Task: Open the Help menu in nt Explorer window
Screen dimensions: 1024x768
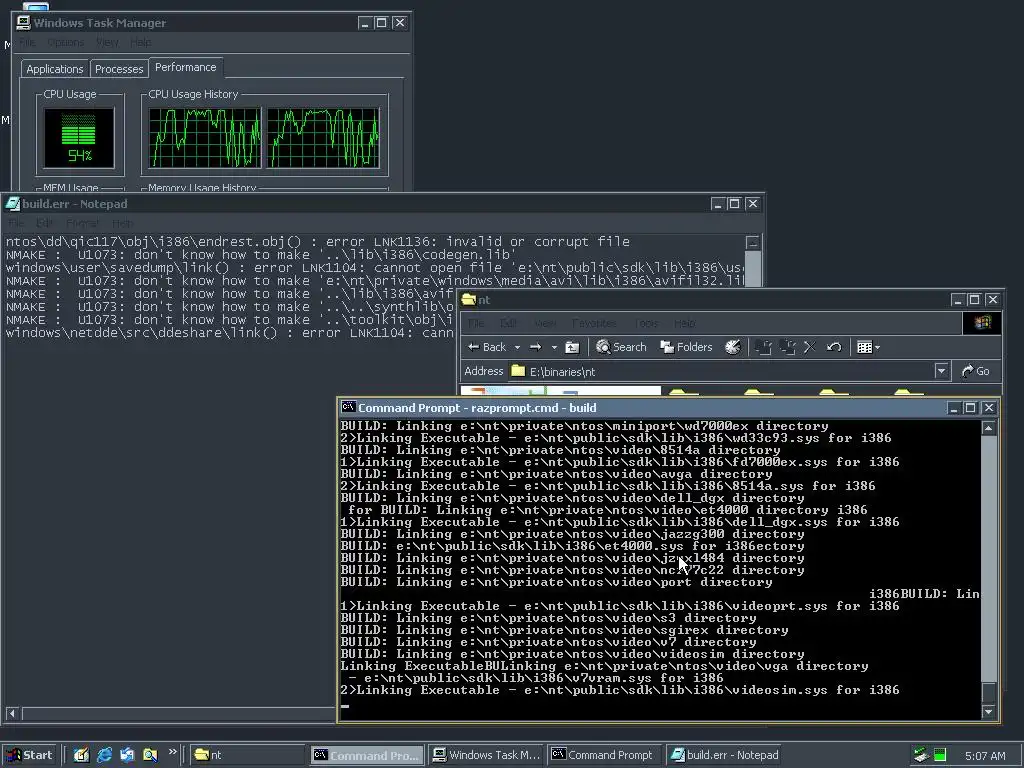Action: 684,323
